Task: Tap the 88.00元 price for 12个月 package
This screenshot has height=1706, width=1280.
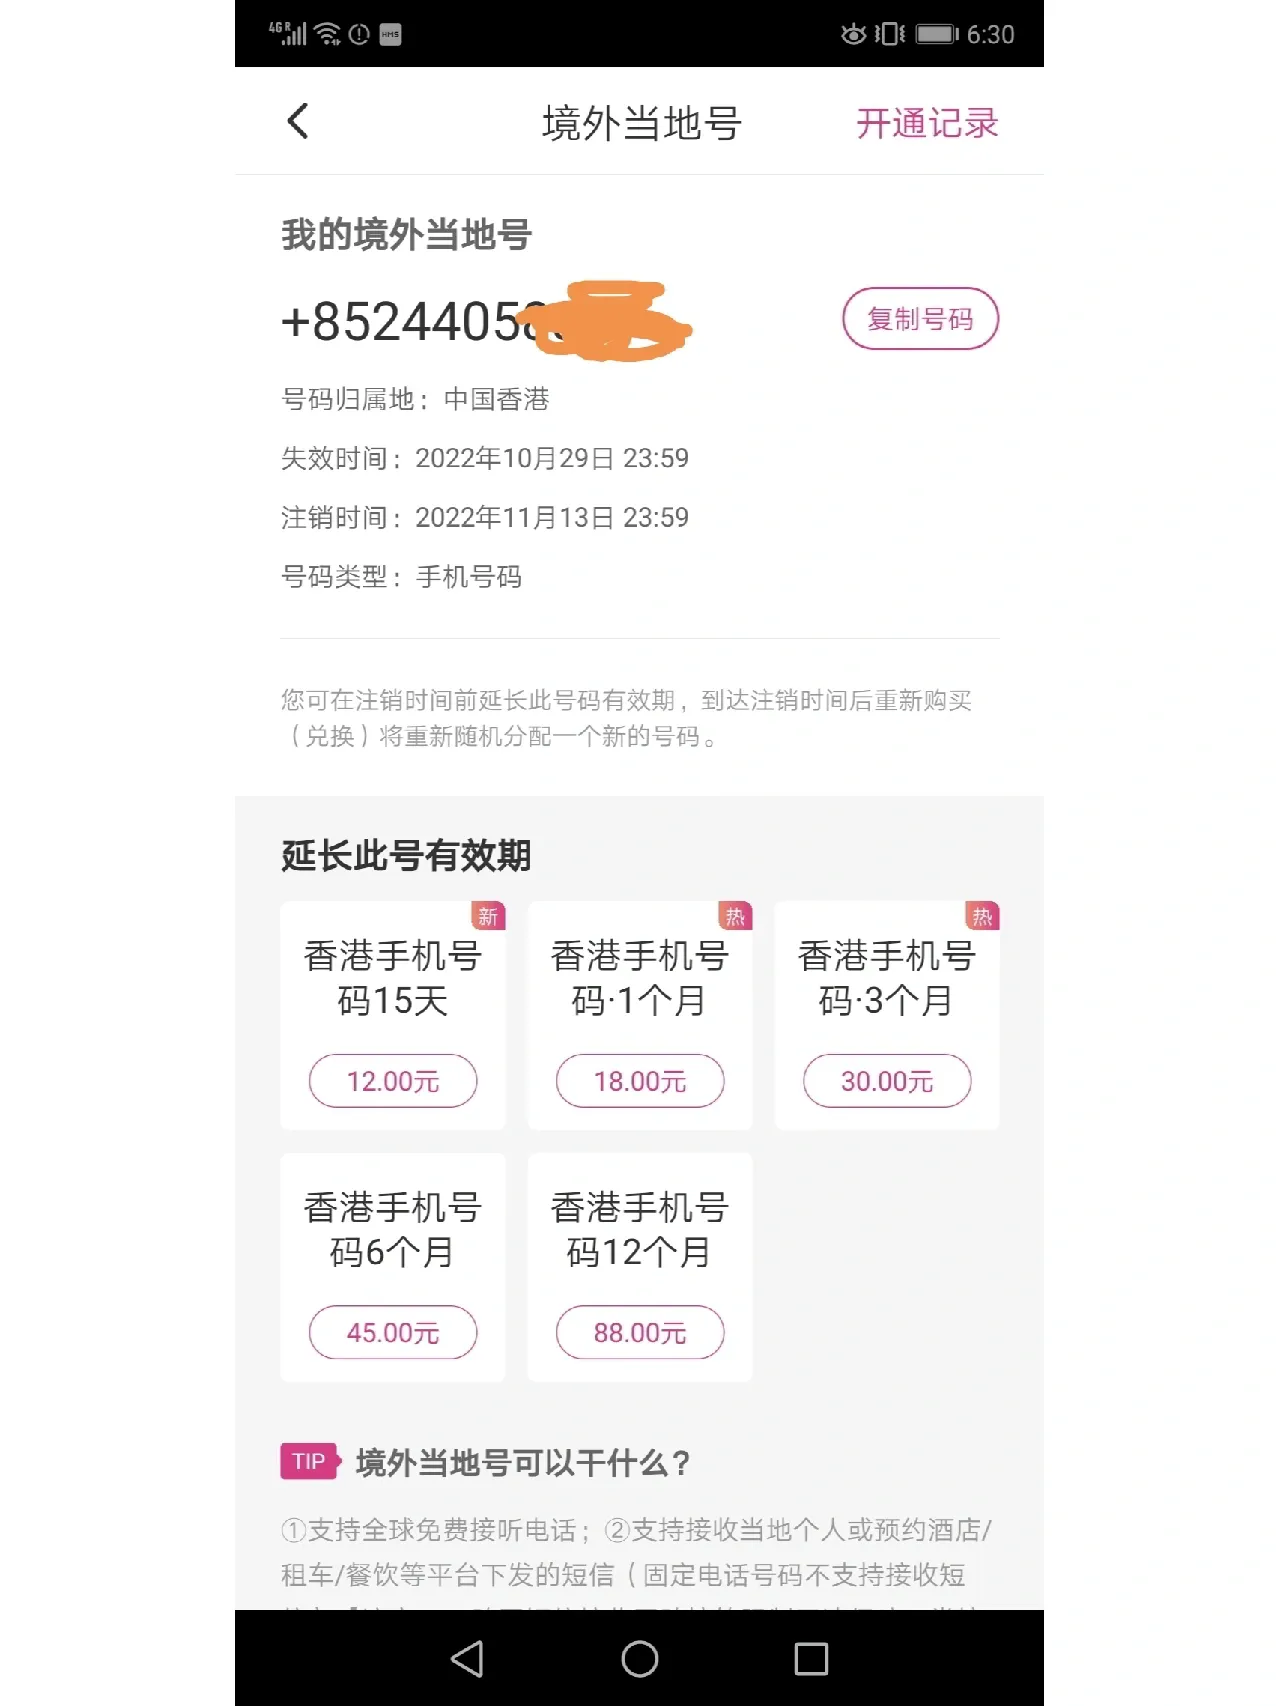Action: pyautogui.click(x=639, y=1333)
